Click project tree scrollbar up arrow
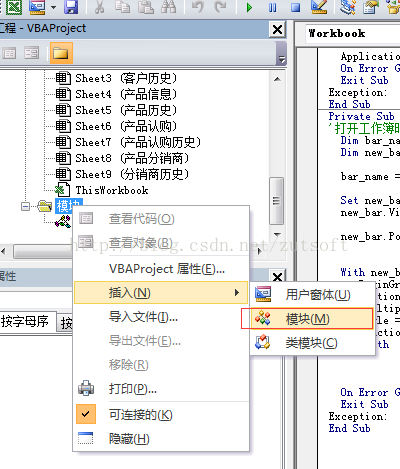 pyautogui.click(x=277, y=79)
